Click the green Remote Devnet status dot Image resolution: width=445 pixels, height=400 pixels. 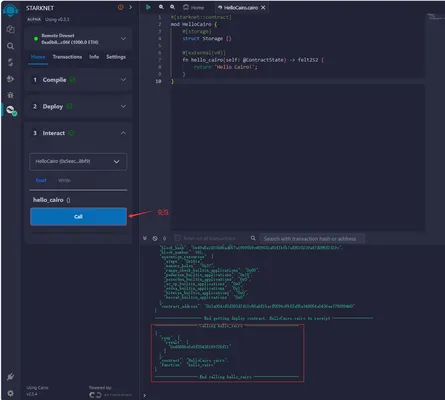click(36, 39)
